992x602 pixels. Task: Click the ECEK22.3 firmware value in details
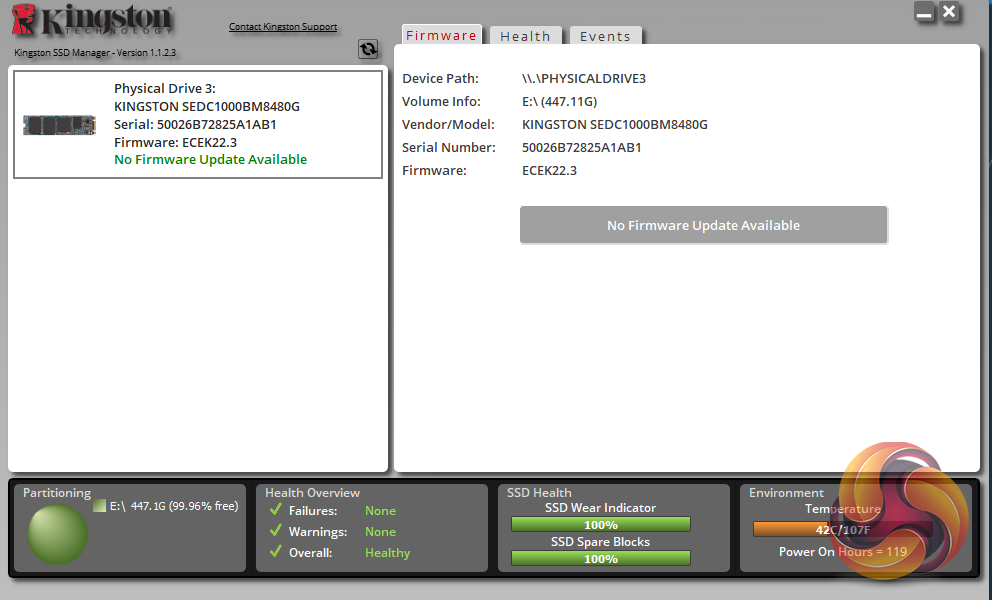[x=549, y=170]
